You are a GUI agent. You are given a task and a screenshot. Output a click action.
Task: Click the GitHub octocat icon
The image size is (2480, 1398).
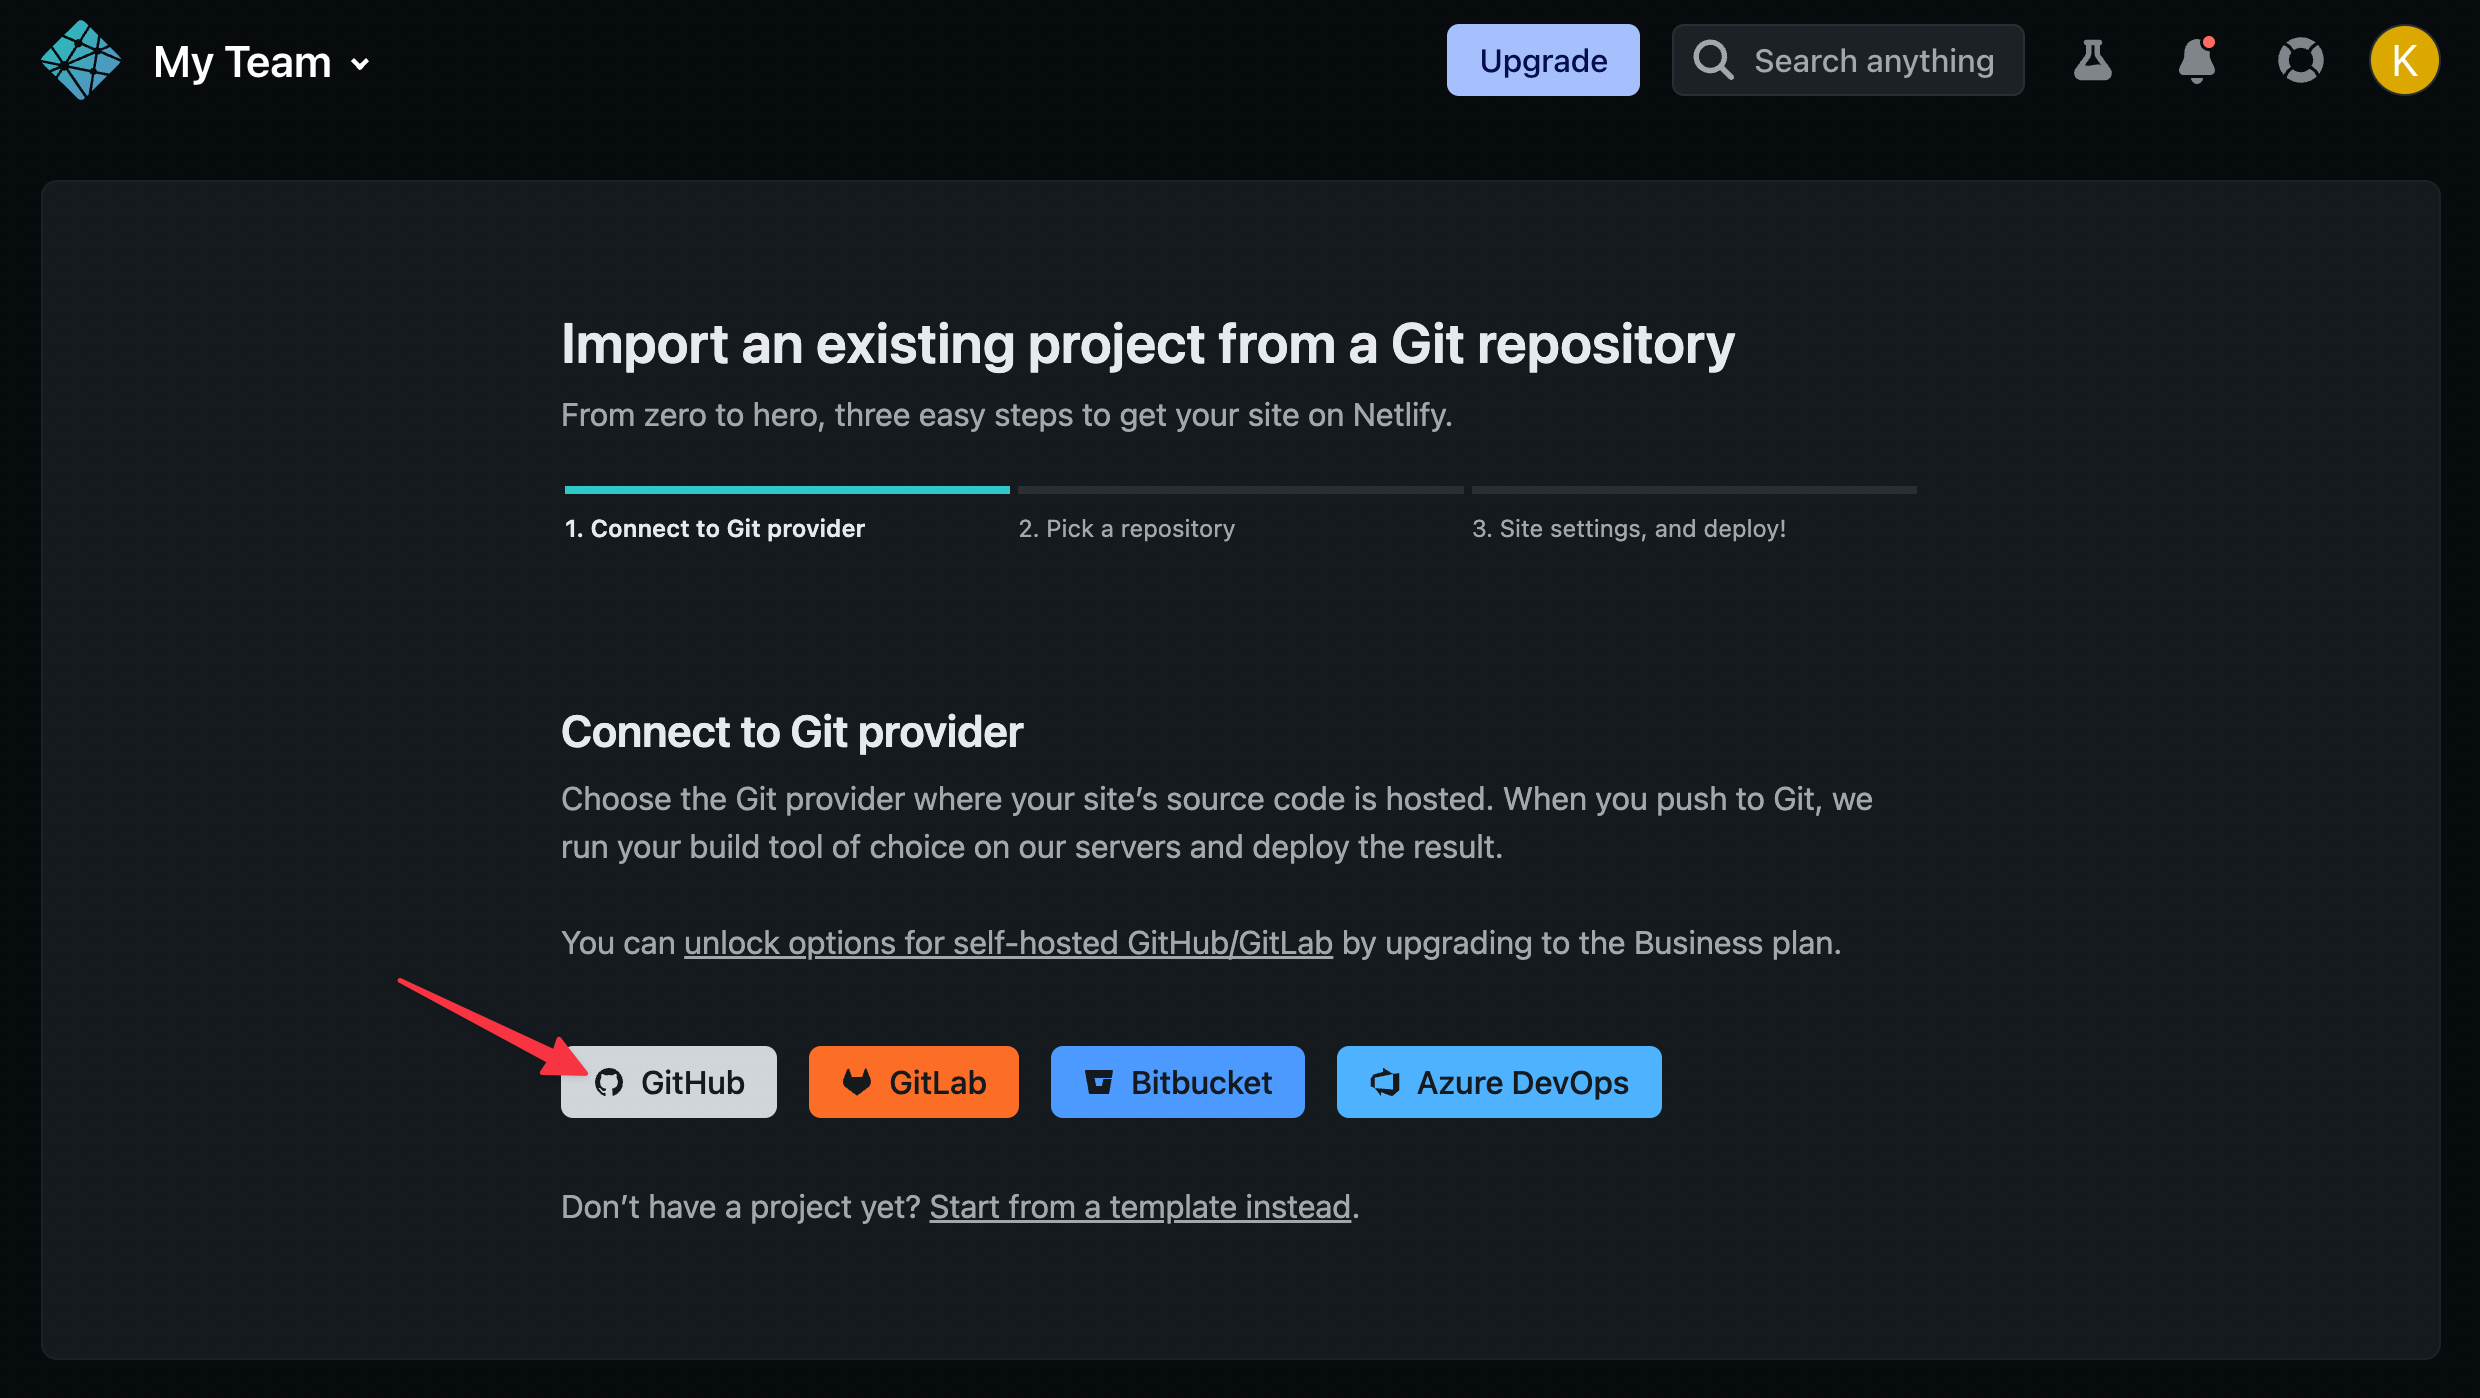coord(609,1082)
